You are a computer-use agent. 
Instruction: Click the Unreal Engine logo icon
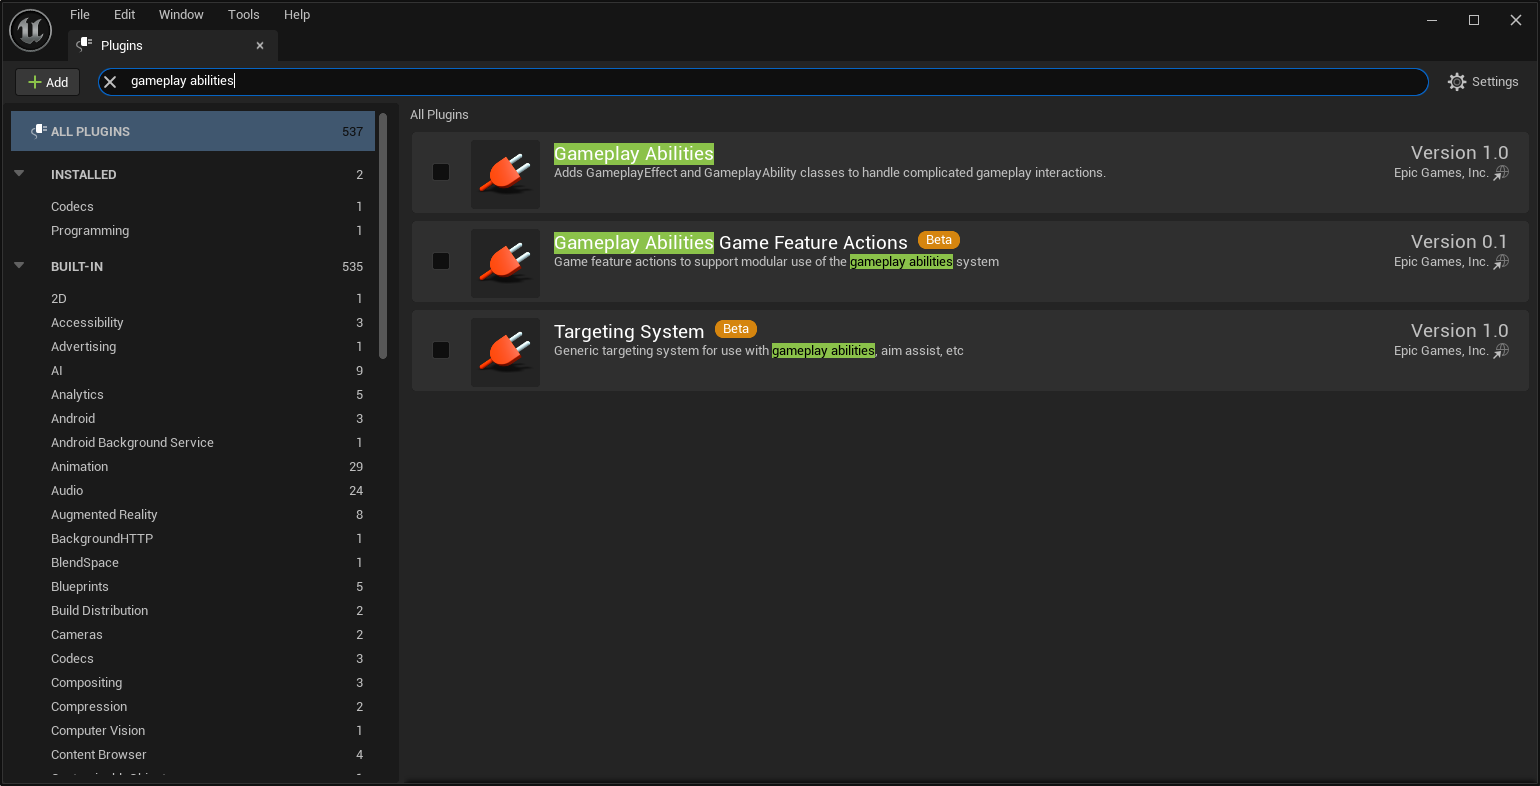pyautogui.click(x=30, y=30)
